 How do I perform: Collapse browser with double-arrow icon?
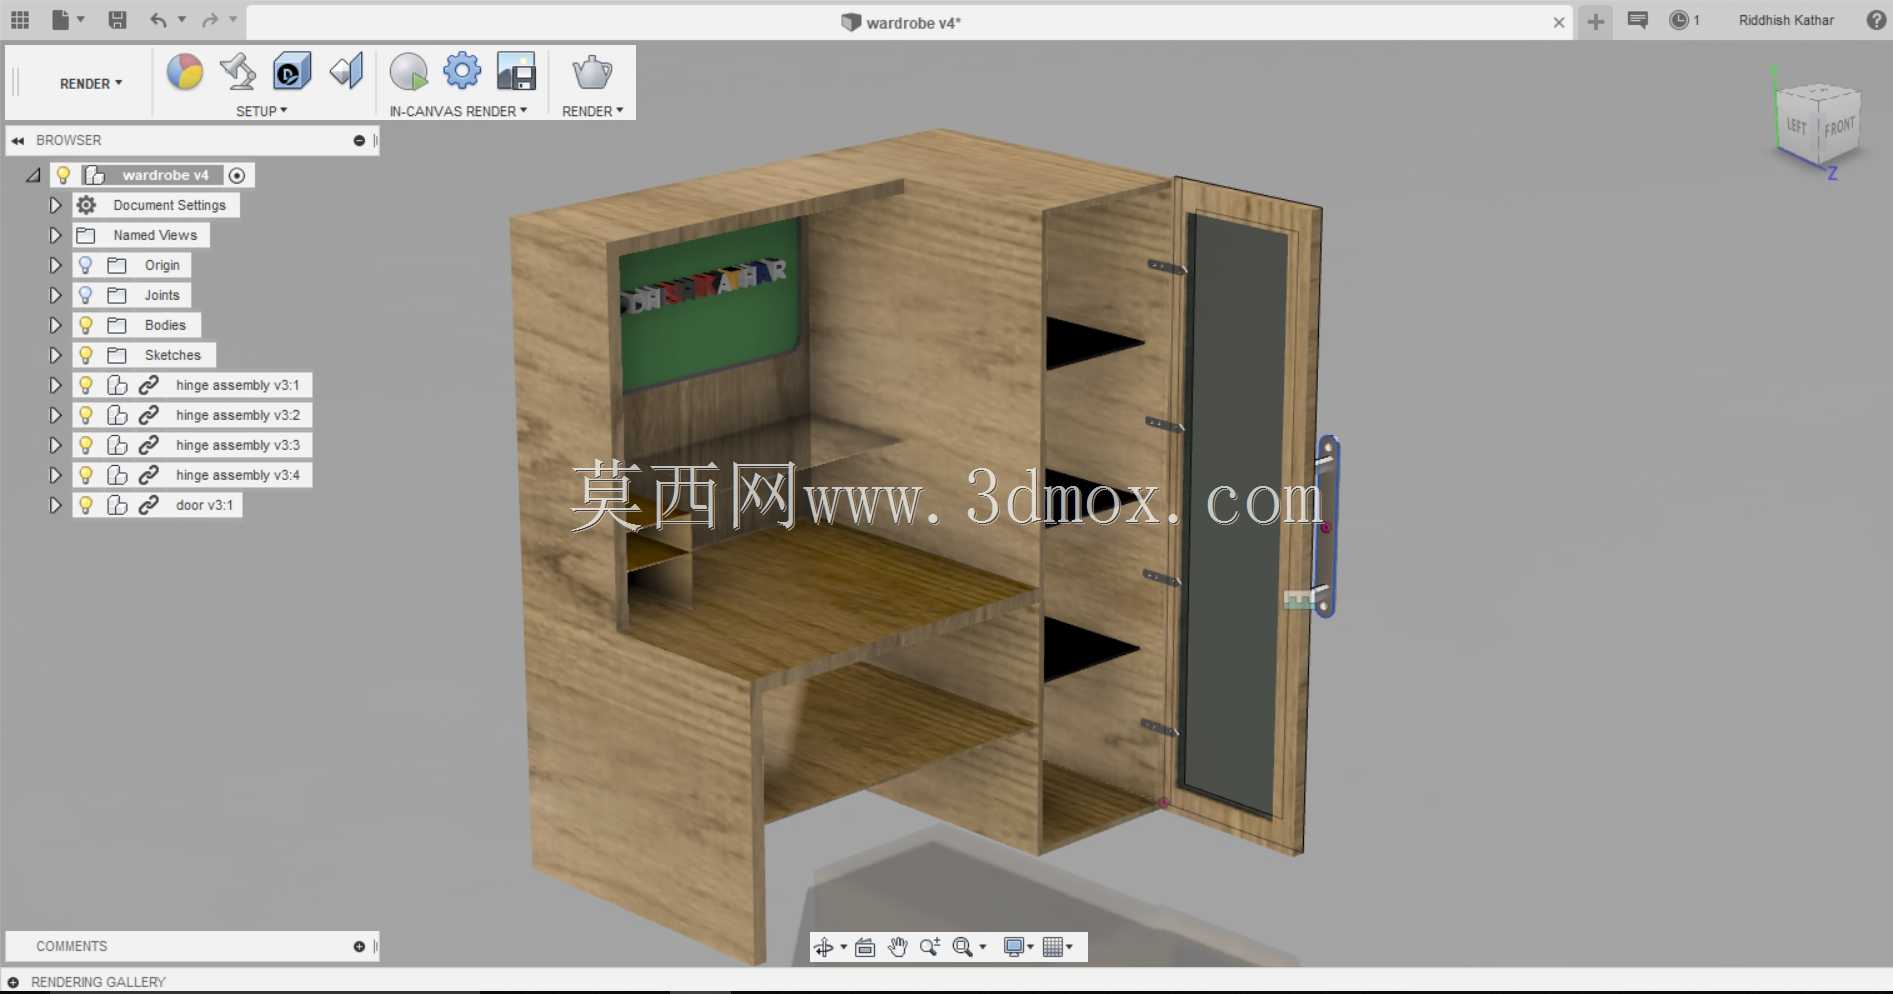pos(17,140)
